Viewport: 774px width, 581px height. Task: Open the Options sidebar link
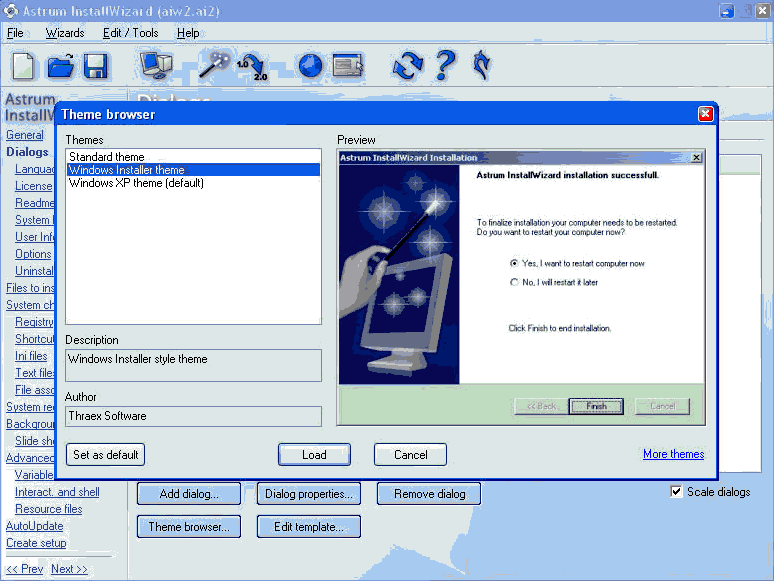point(33,254)
